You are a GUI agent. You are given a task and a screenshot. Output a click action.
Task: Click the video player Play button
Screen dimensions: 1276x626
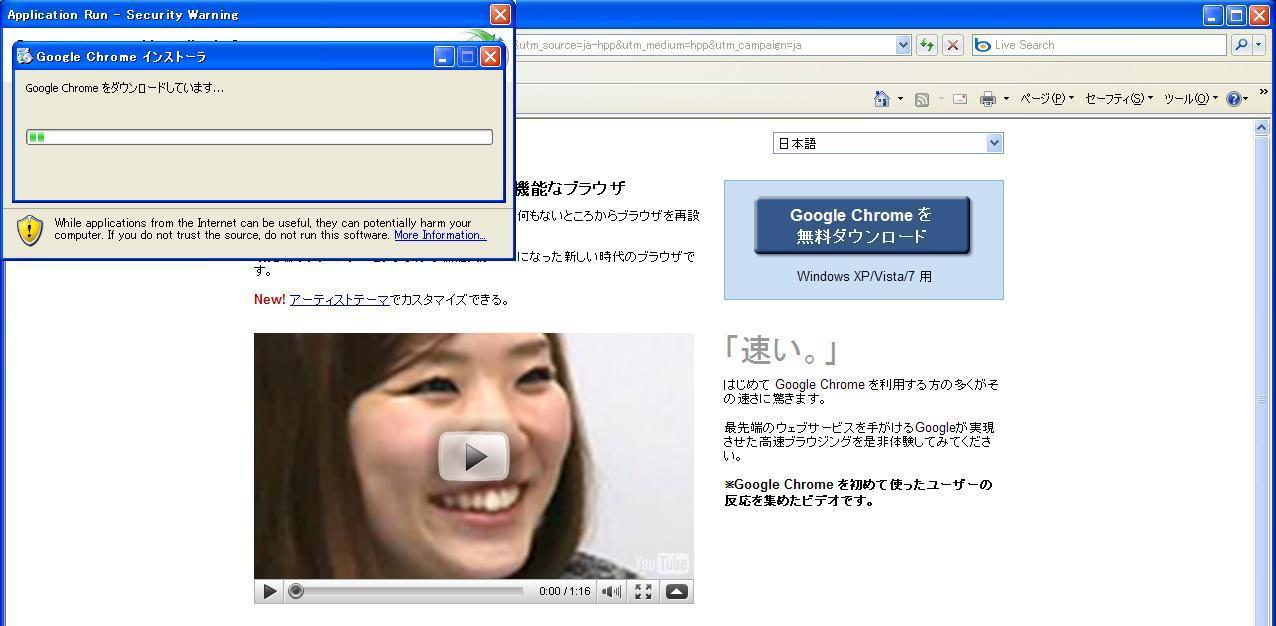click(x=269, y=591)
